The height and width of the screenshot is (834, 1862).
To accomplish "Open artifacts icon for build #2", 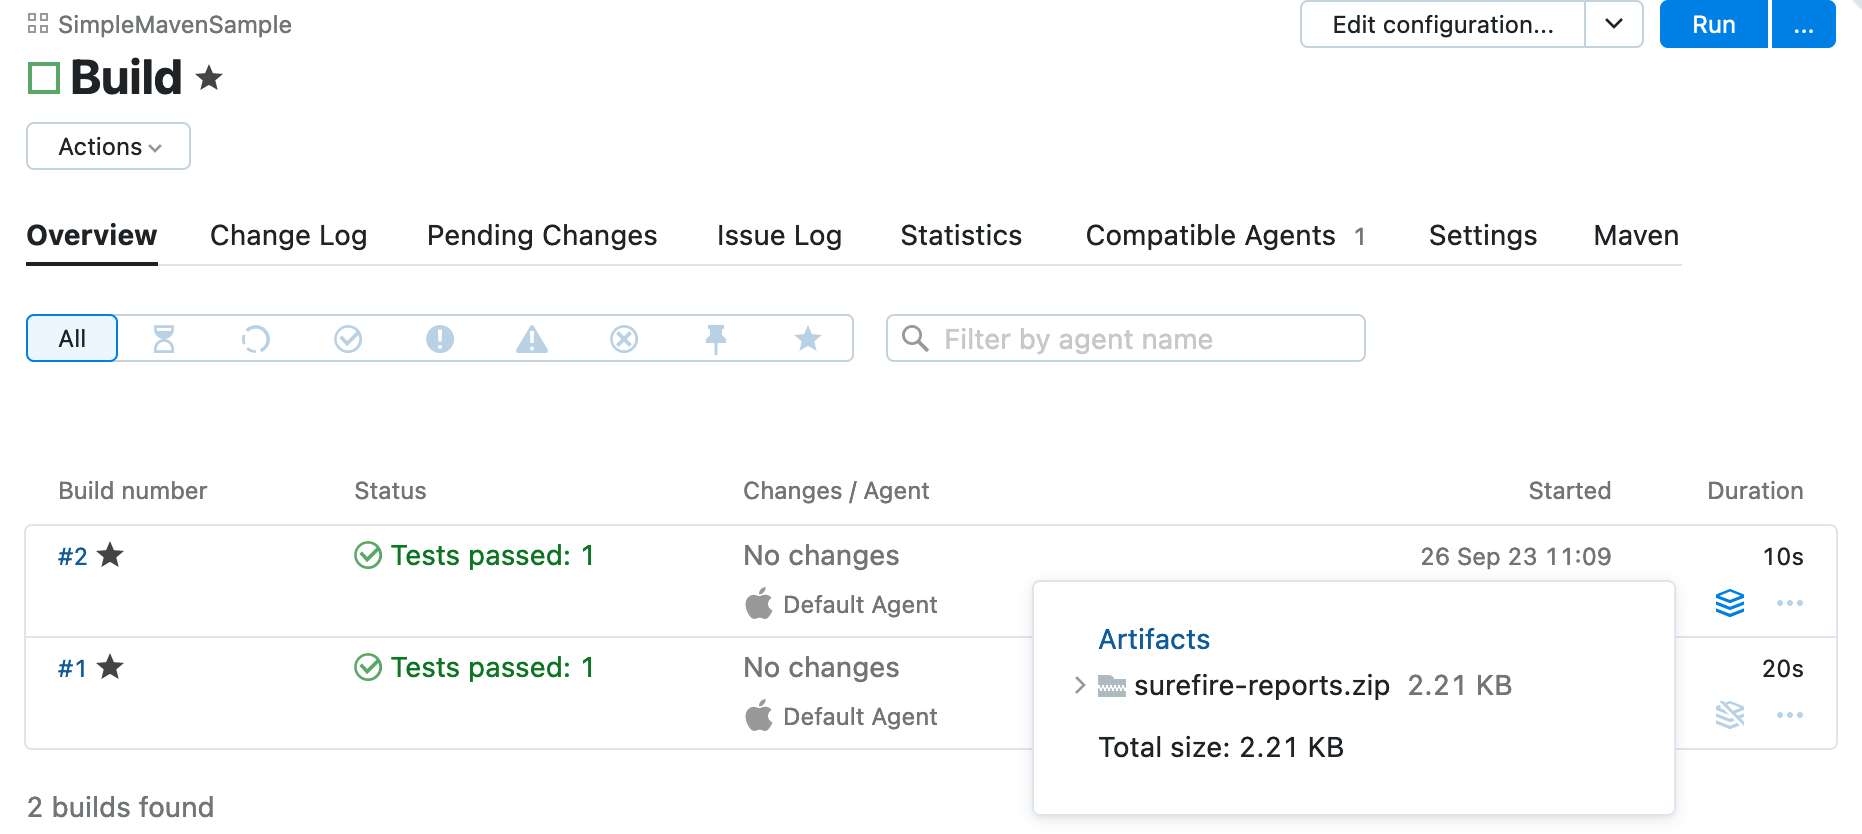I will point(1729,603).
